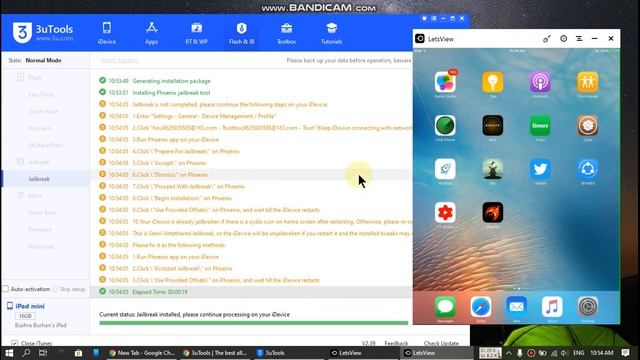This screenshot has height=360, width=640.
Task: Tap Mail in the iPad dock
Action: pyautogui.click(x=516, y=307)
